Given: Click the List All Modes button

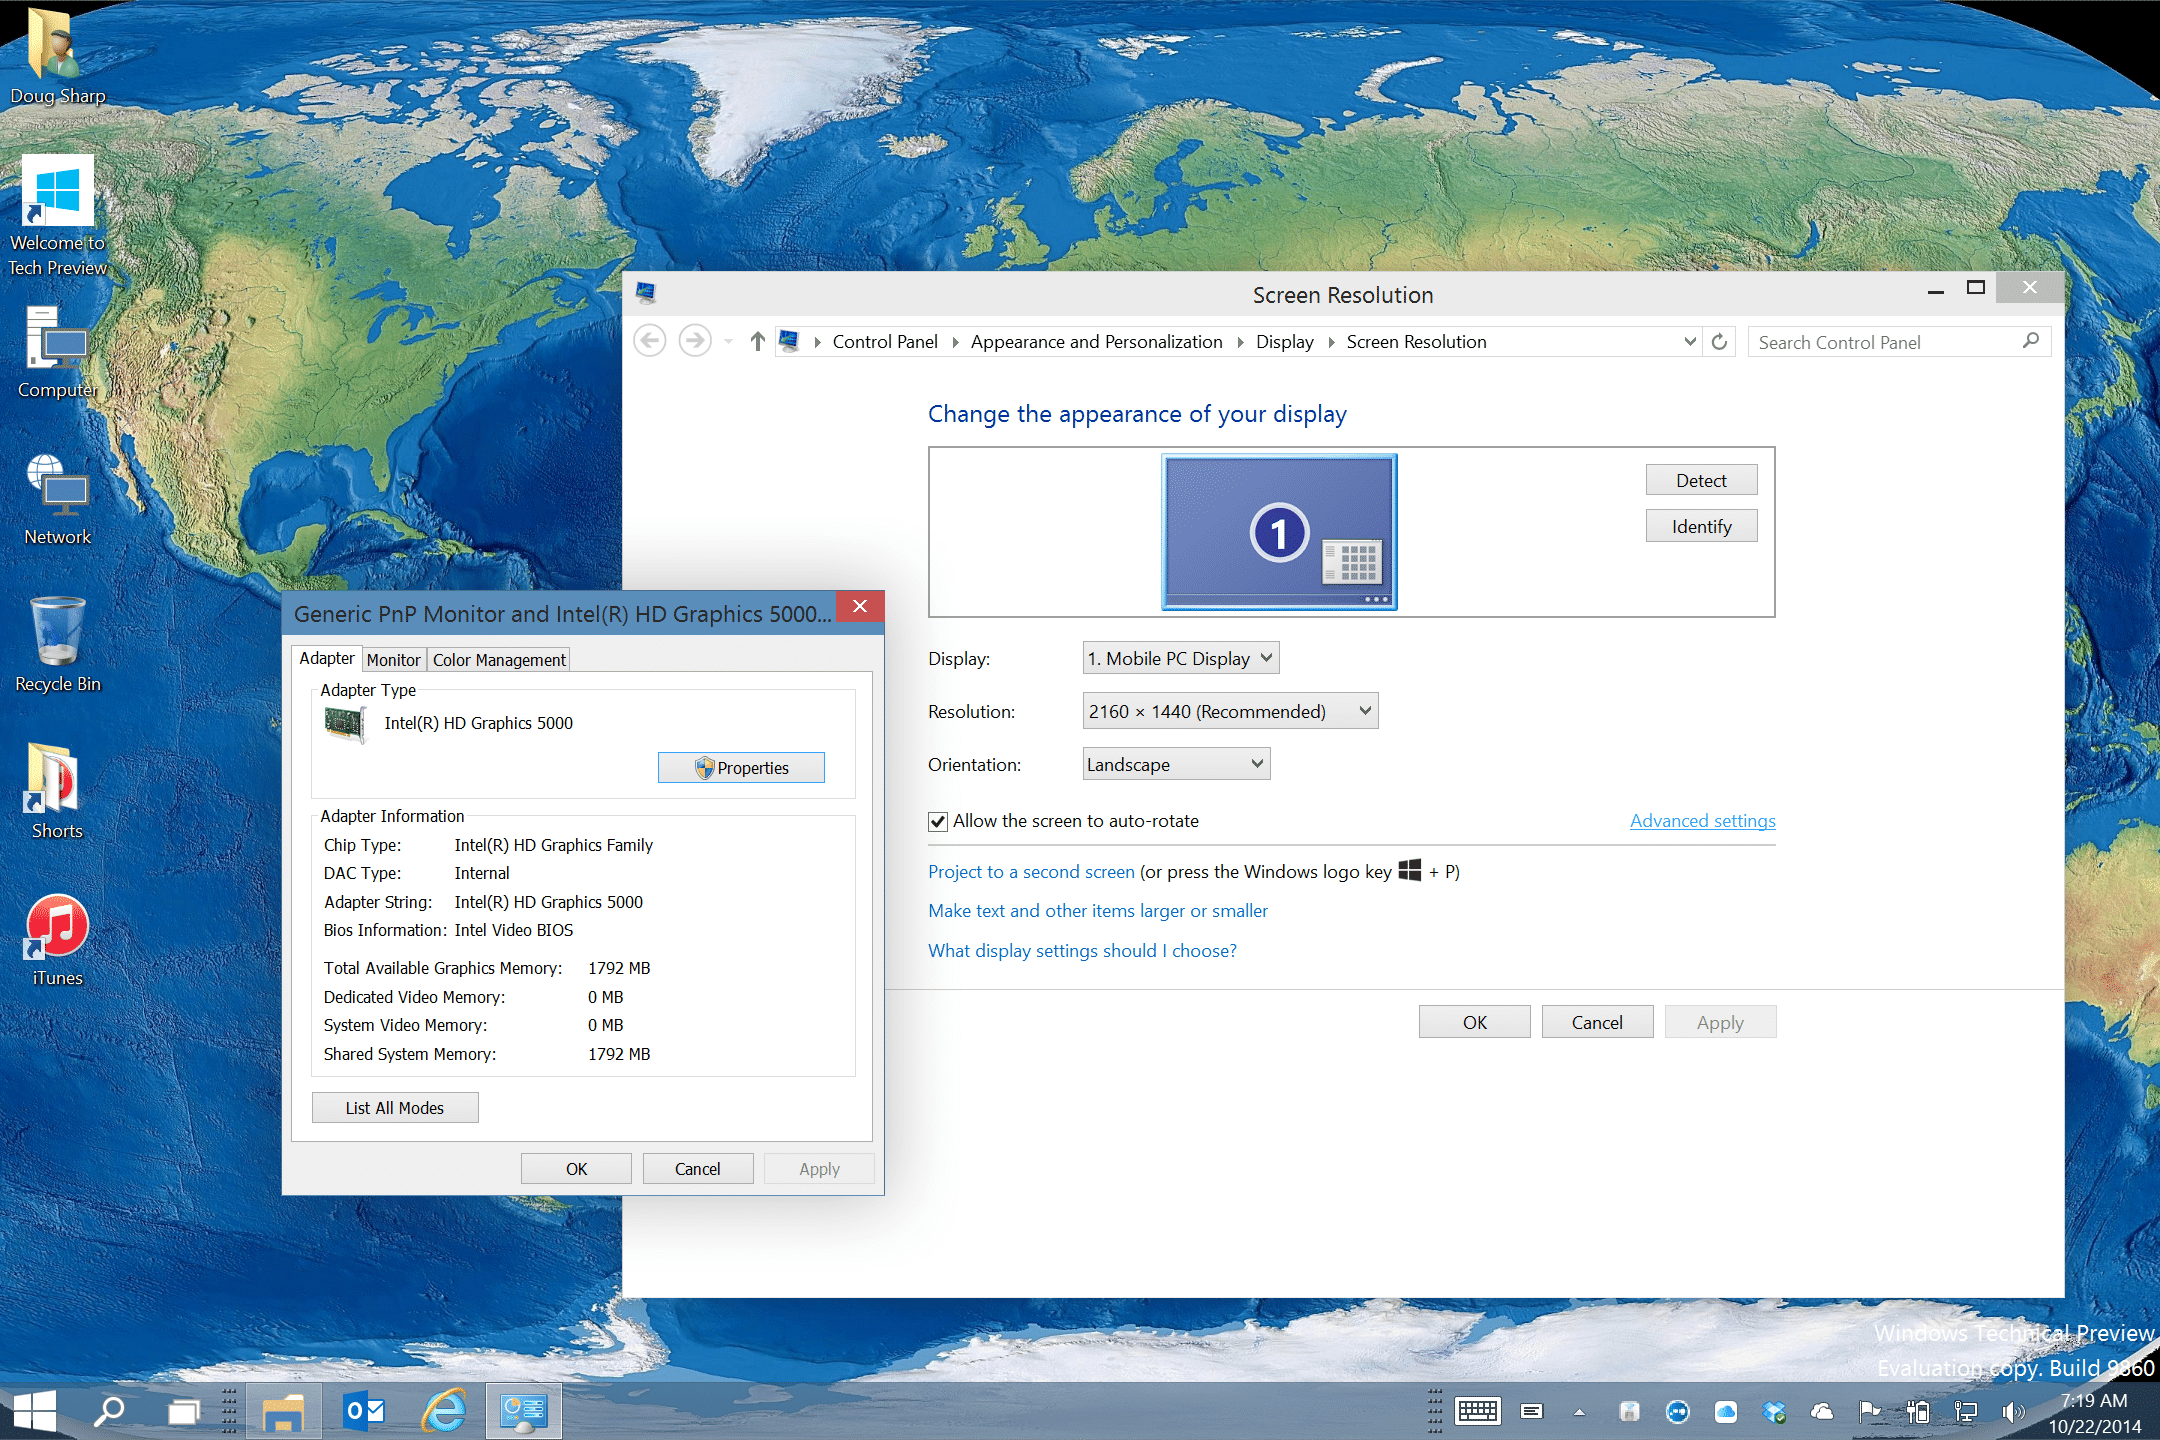Looking at the screenshot, I should click(x=395, y=1108).
